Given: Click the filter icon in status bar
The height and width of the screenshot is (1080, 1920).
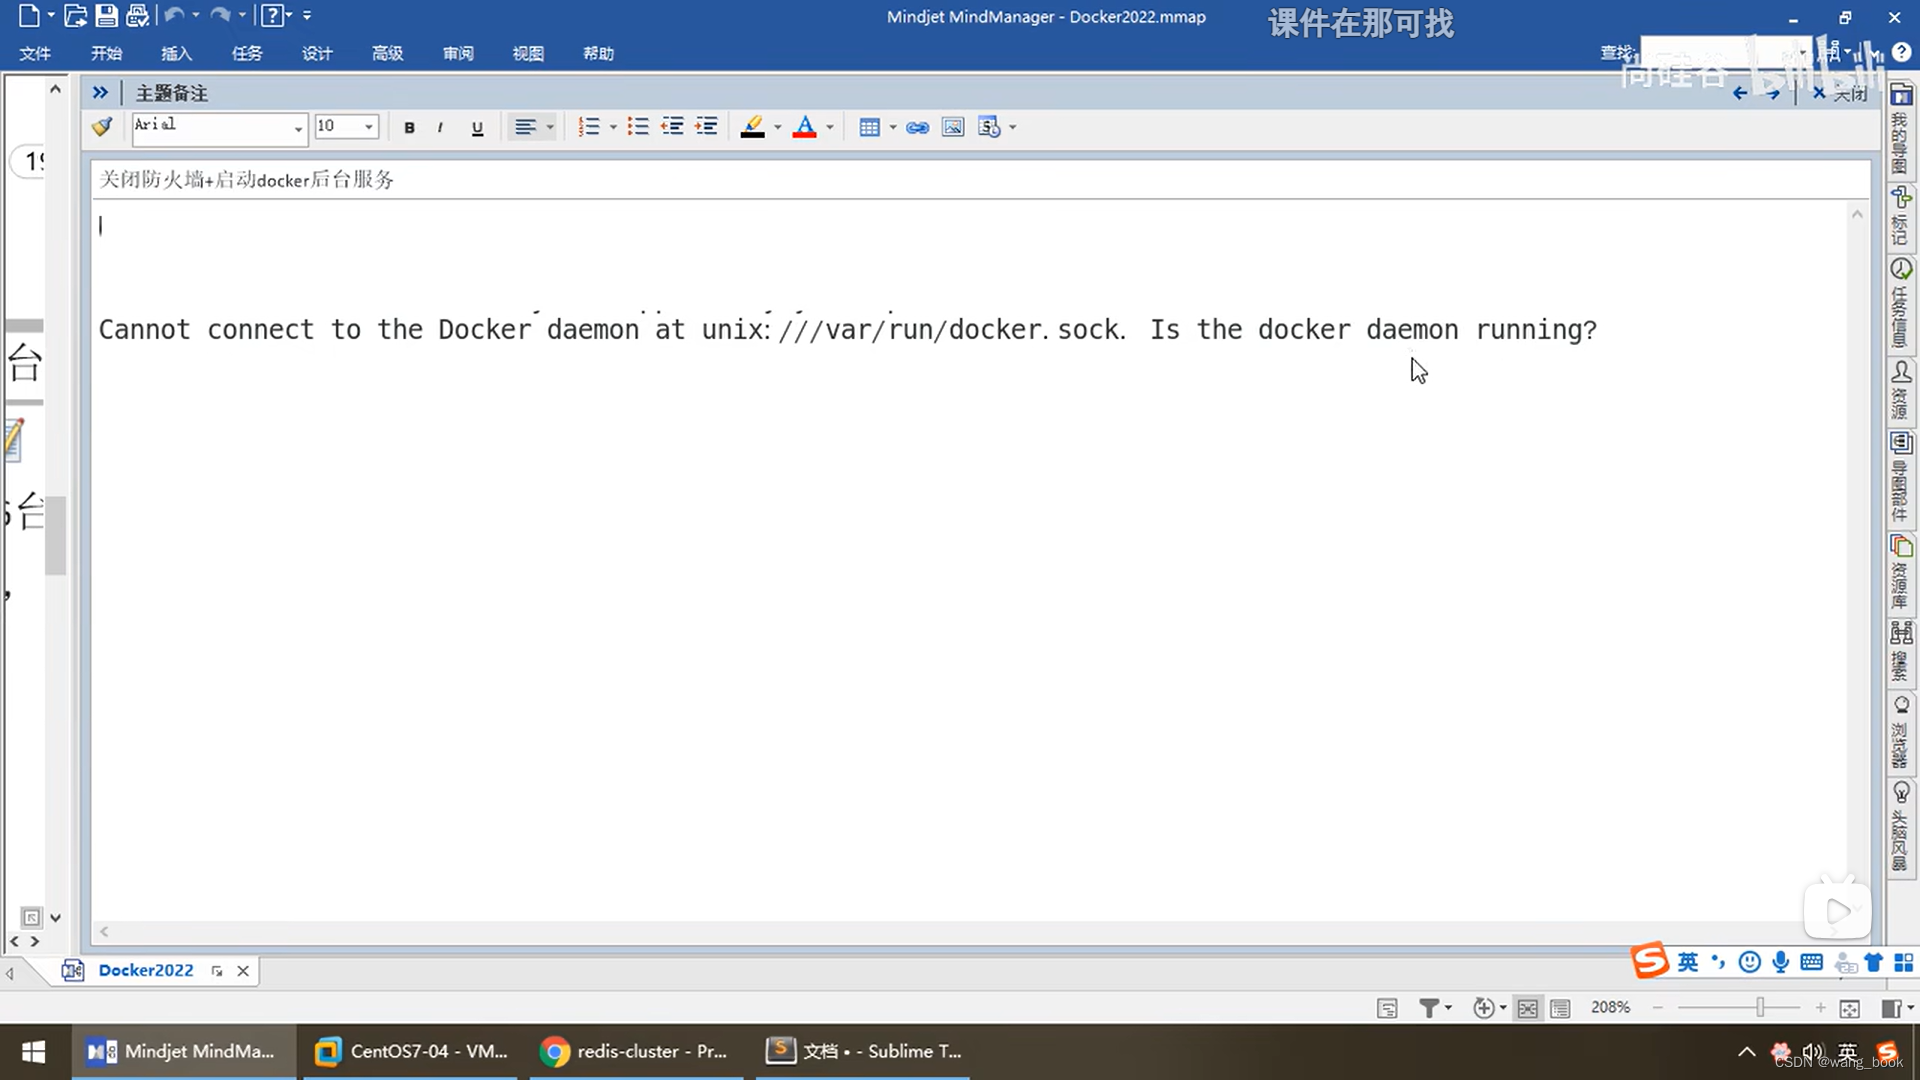Looking at the screenshot, I should pos(1429,1008).
